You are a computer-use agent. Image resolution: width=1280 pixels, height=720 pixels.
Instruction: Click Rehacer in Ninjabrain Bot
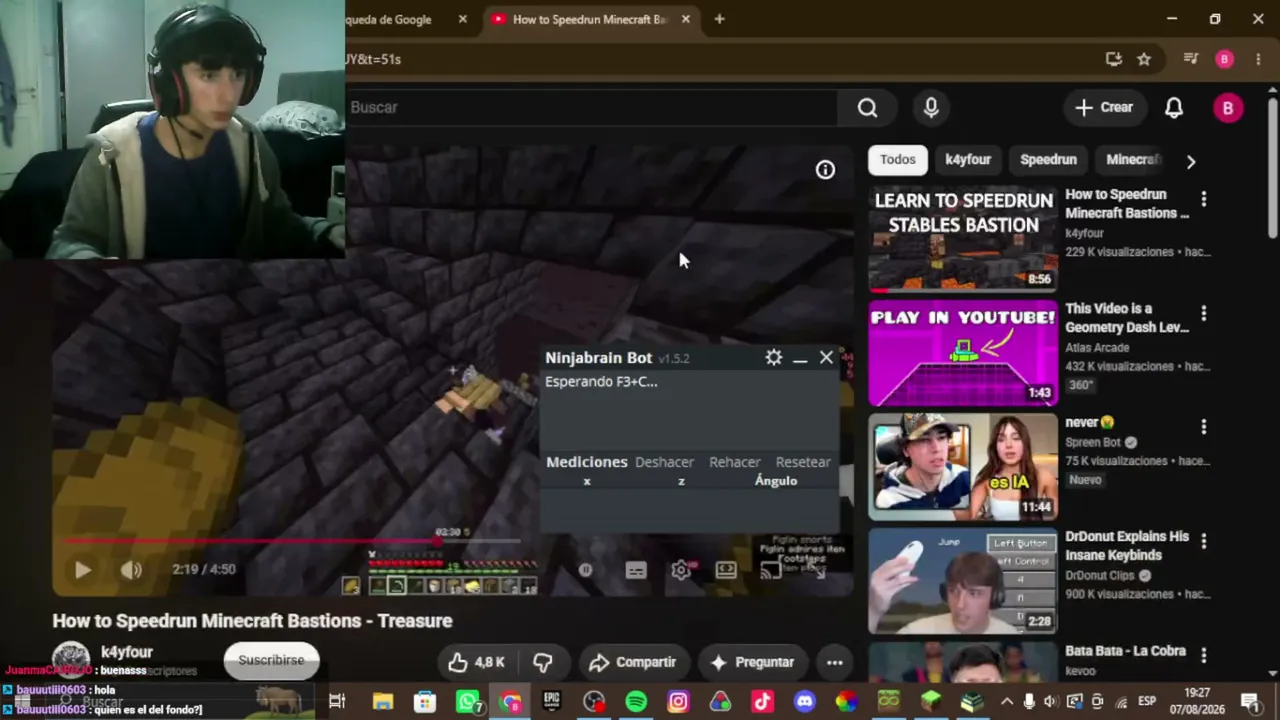[735, 462]
